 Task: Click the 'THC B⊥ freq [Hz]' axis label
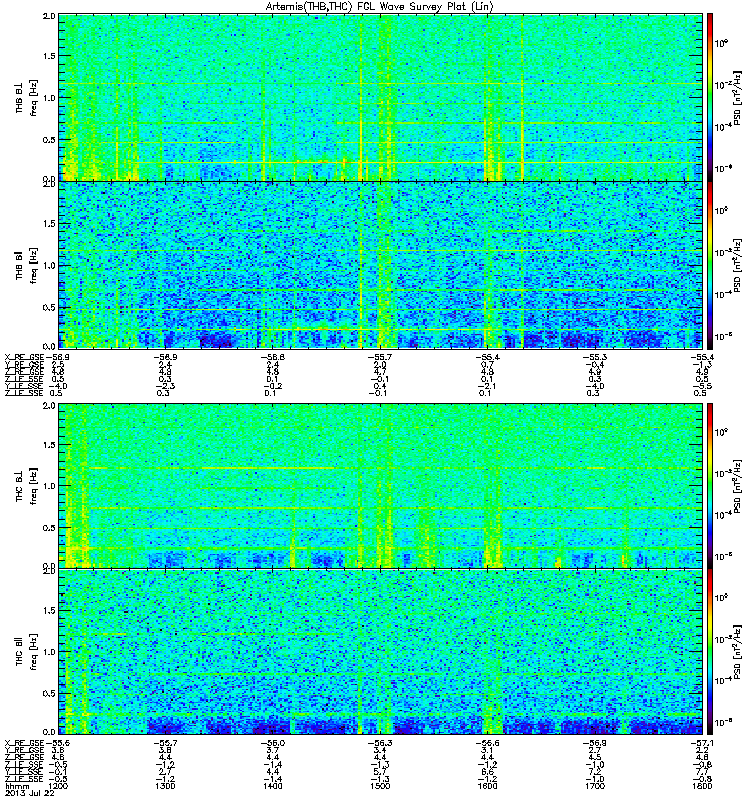click(27, 486)
